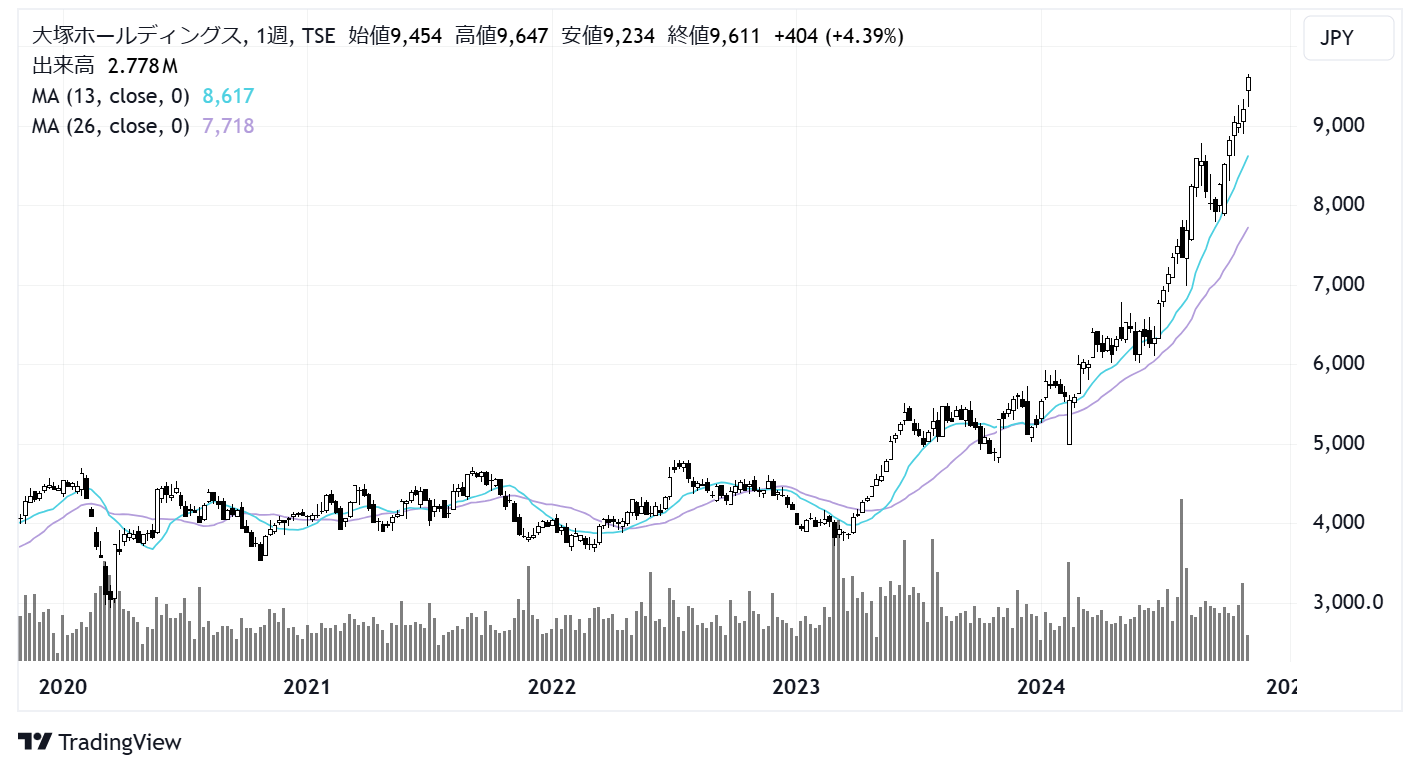
Task: Select the 出来高 volume legend label
Action: point(65,67)
